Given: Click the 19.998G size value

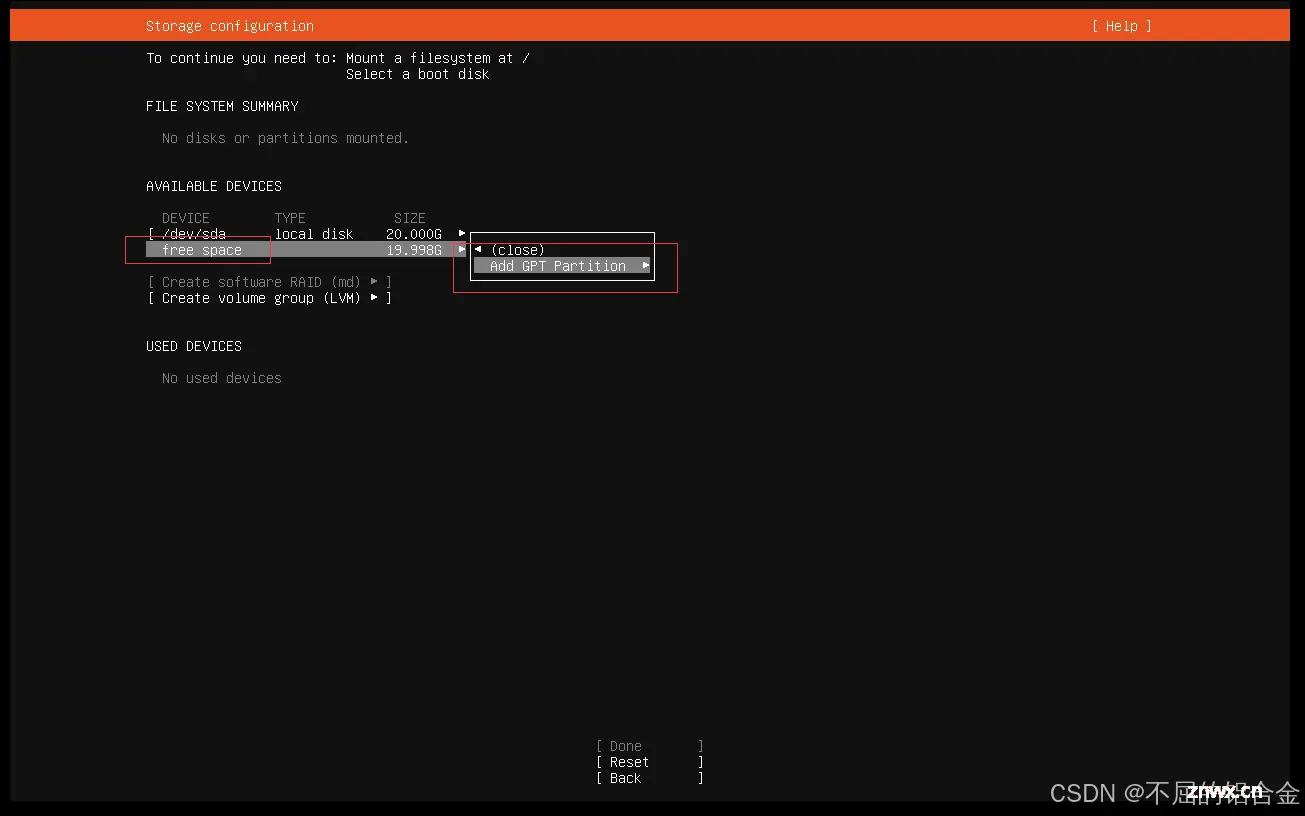Looking at the screenshot, I should coord(414,250).
